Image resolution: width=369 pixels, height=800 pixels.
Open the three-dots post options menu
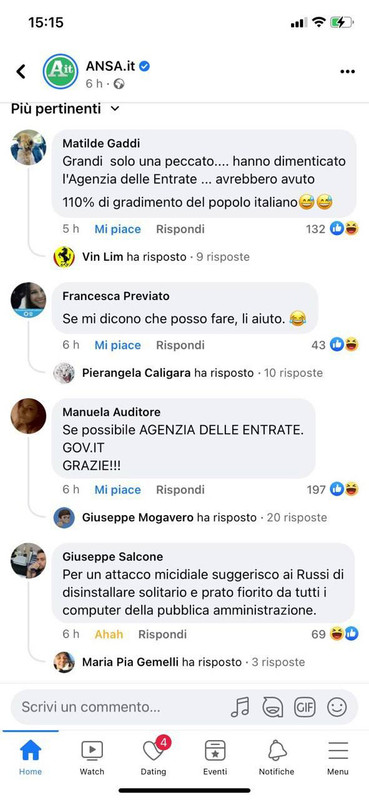click(347, 72)
